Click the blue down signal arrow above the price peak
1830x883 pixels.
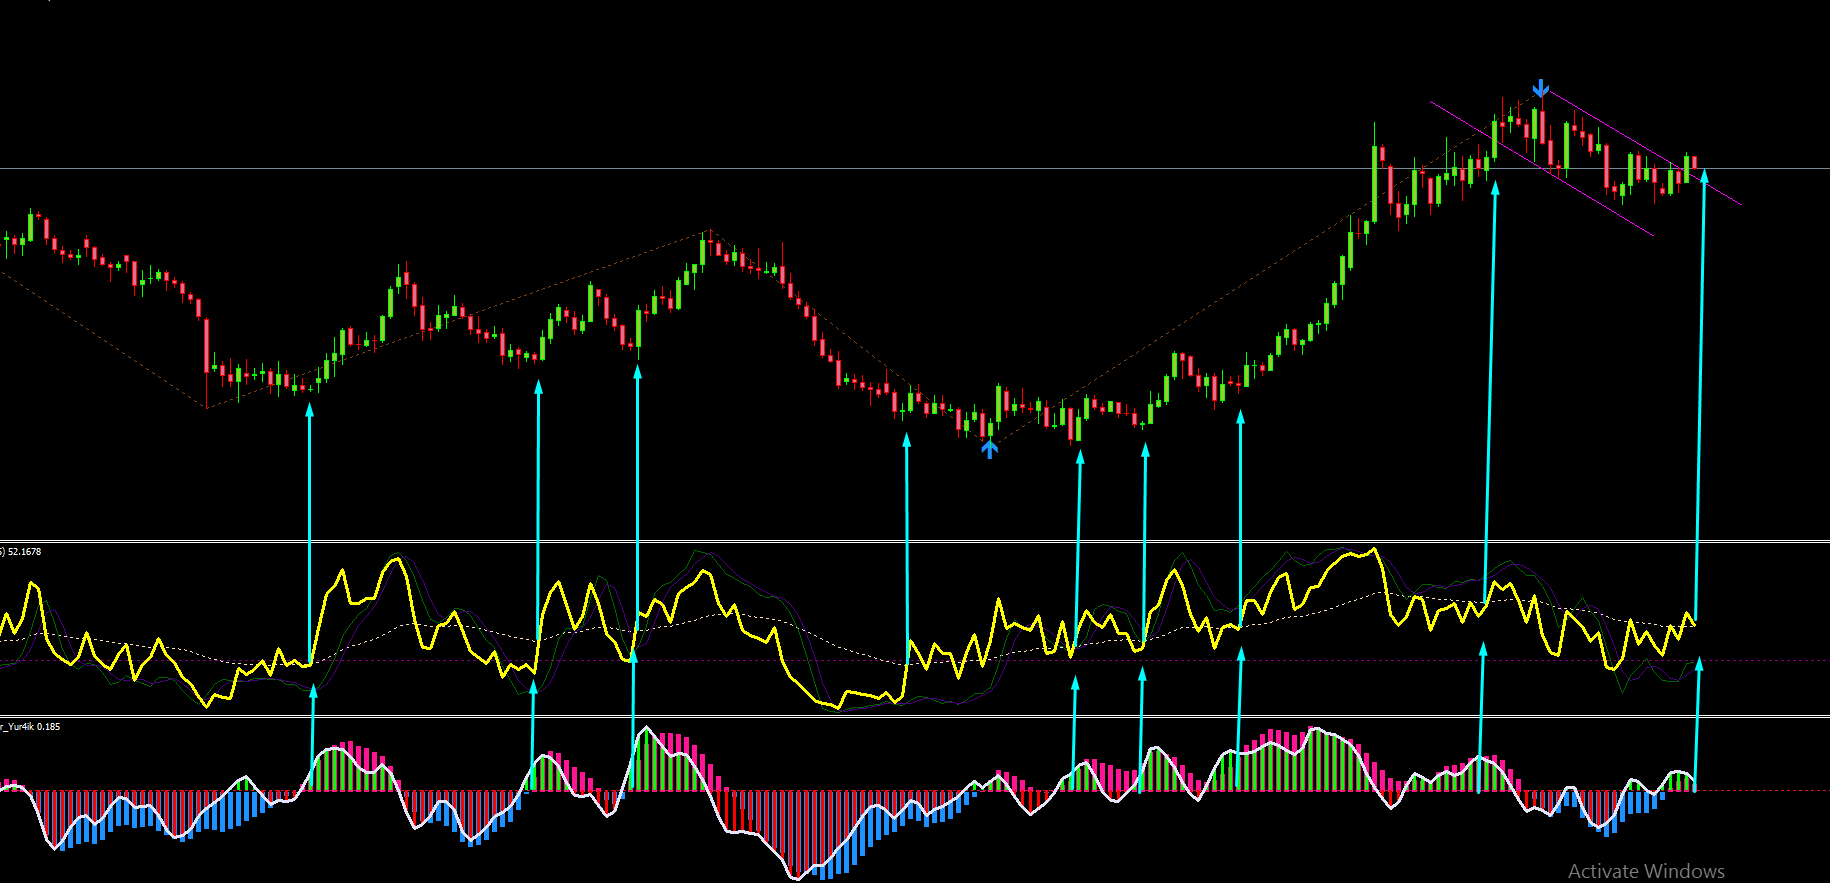coord(1541,88)
